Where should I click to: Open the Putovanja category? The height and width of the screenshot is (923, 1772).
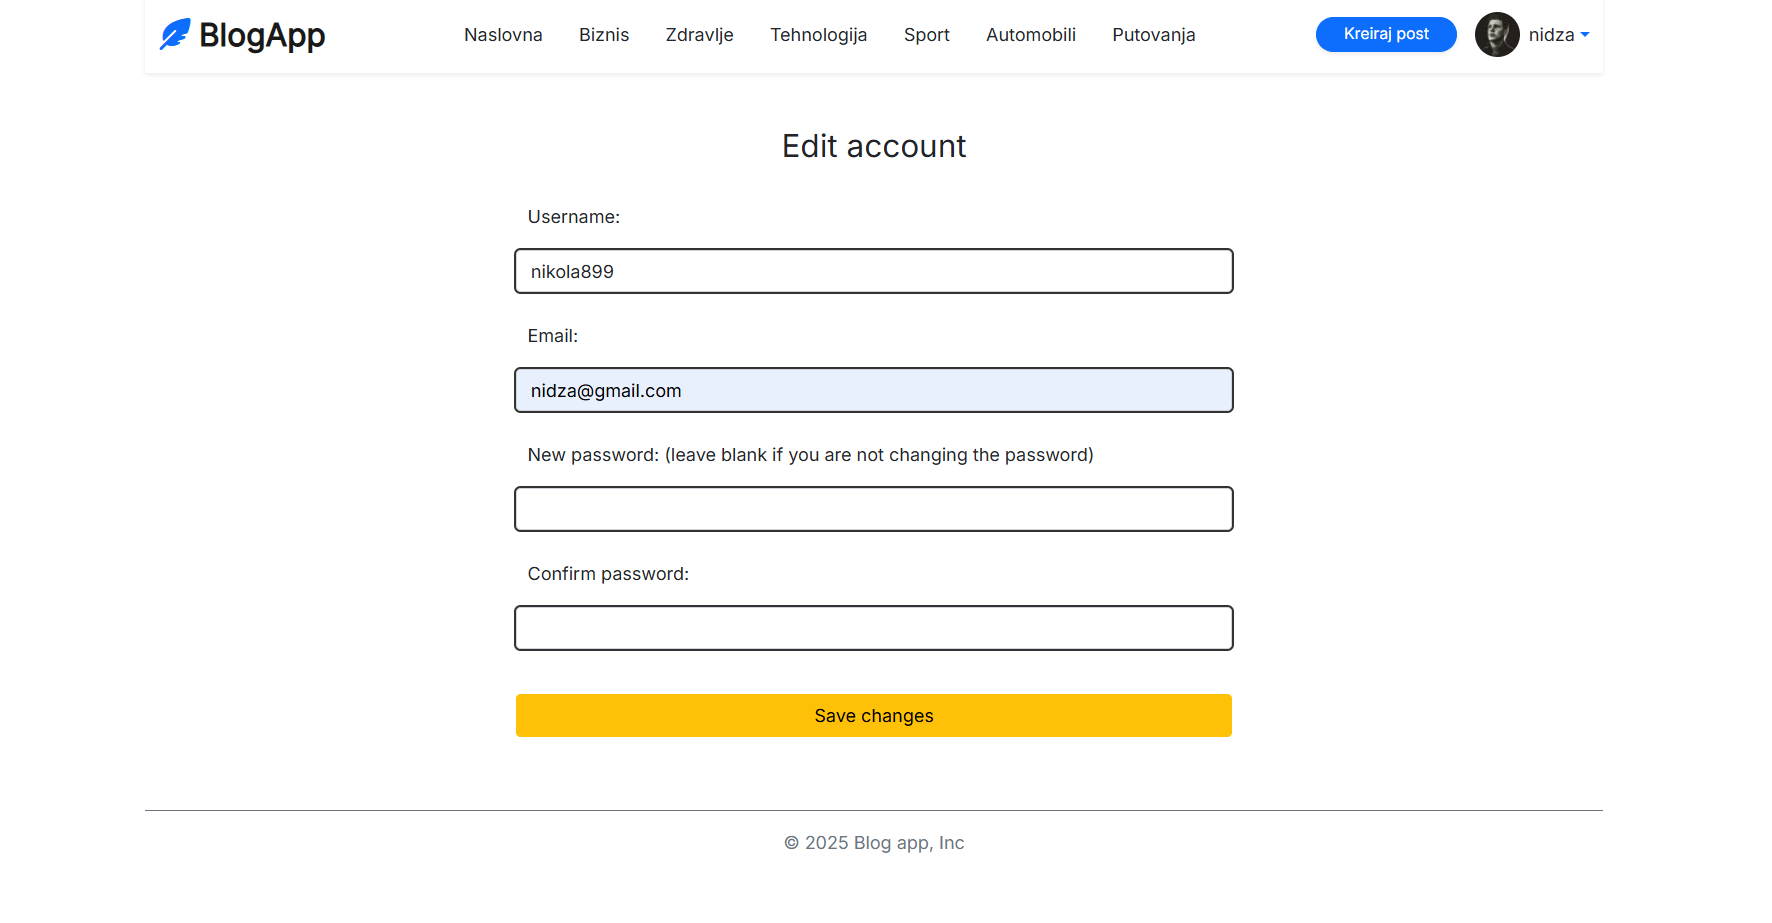click(x=1153, y=35)
